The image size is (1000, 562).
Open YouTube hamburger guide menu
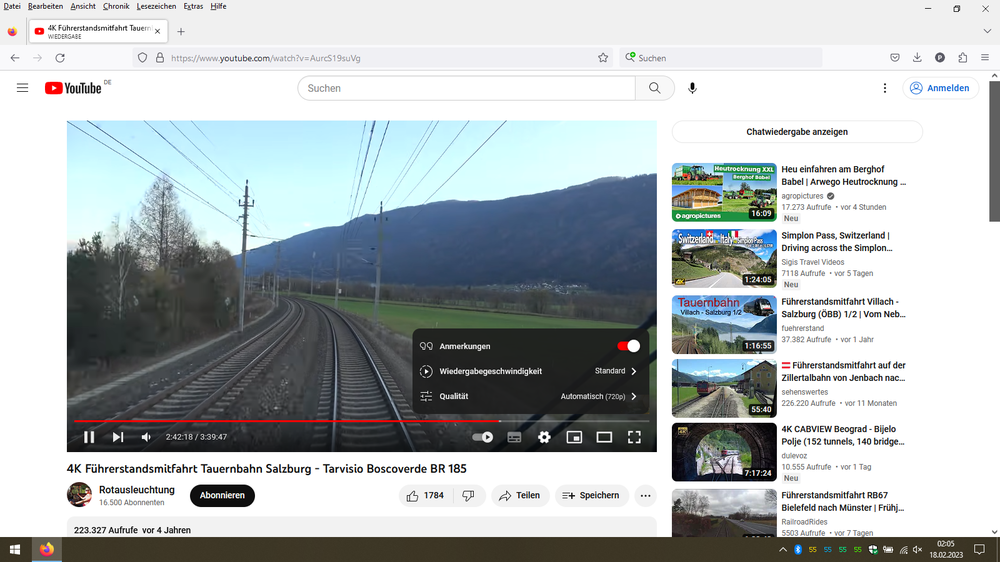pos(22,88)
